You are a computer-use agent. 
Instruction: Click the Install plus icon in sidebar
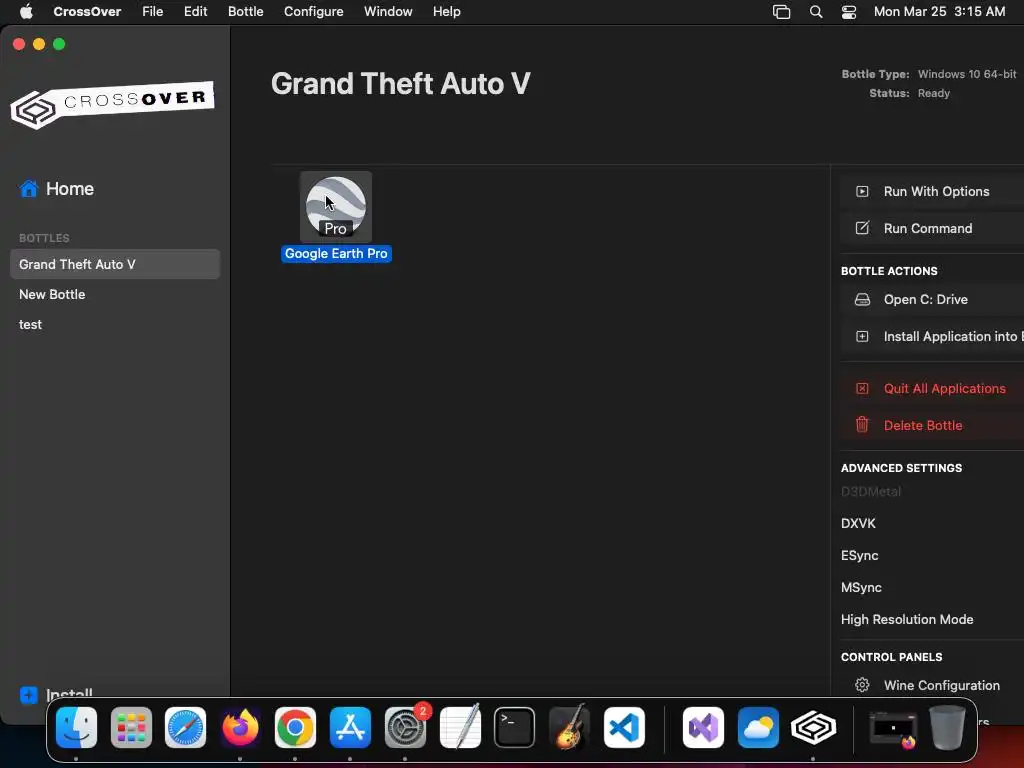click(x=29, y=694)
